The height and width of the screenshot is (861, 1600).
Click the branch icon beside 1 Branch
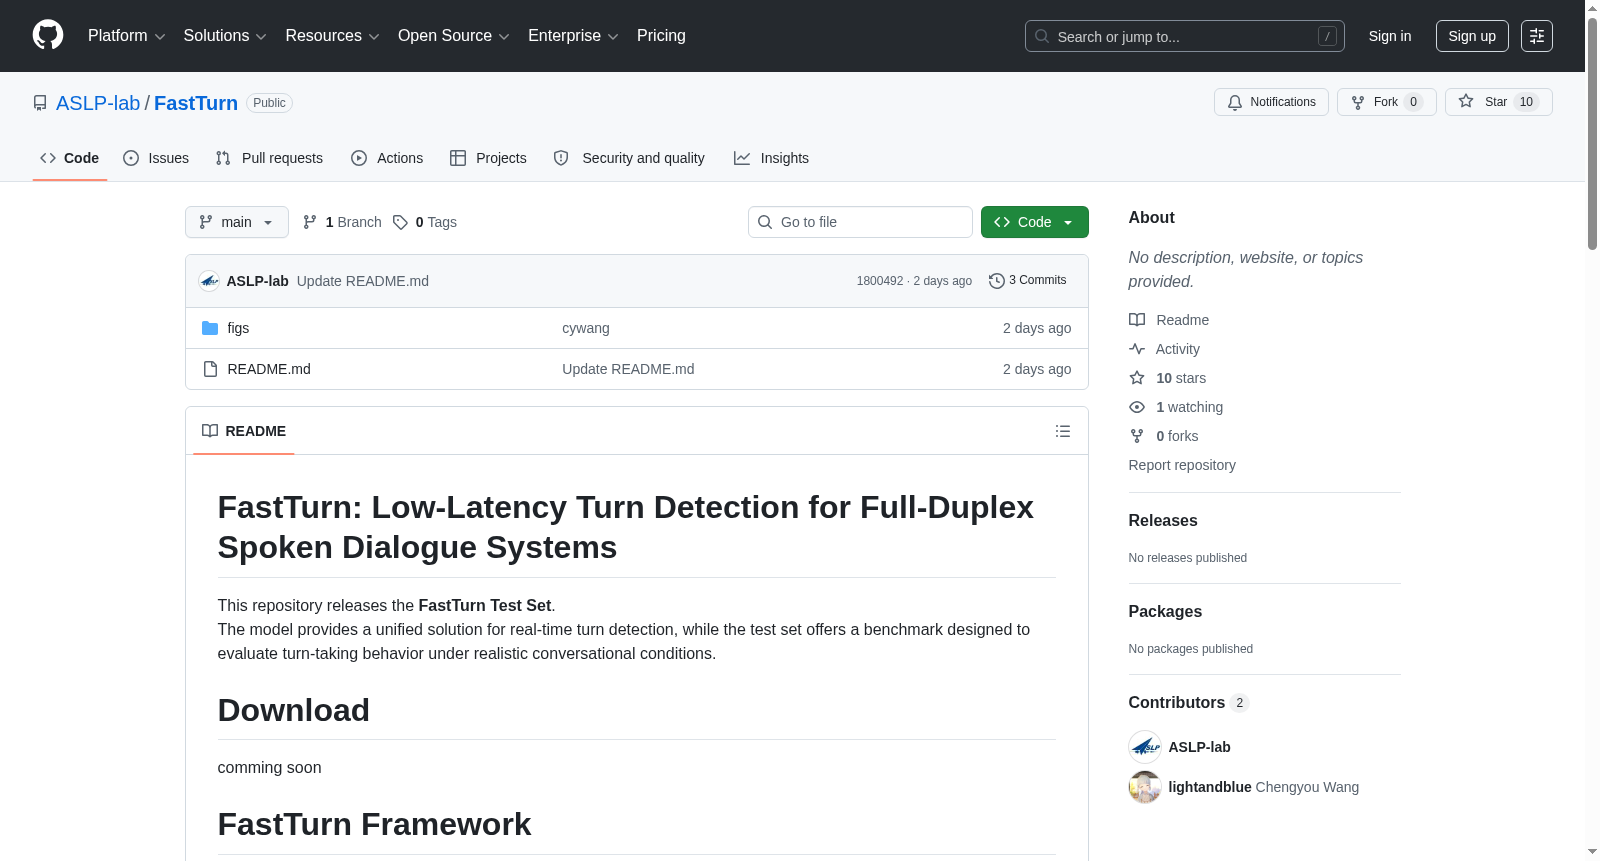point(310,222)
